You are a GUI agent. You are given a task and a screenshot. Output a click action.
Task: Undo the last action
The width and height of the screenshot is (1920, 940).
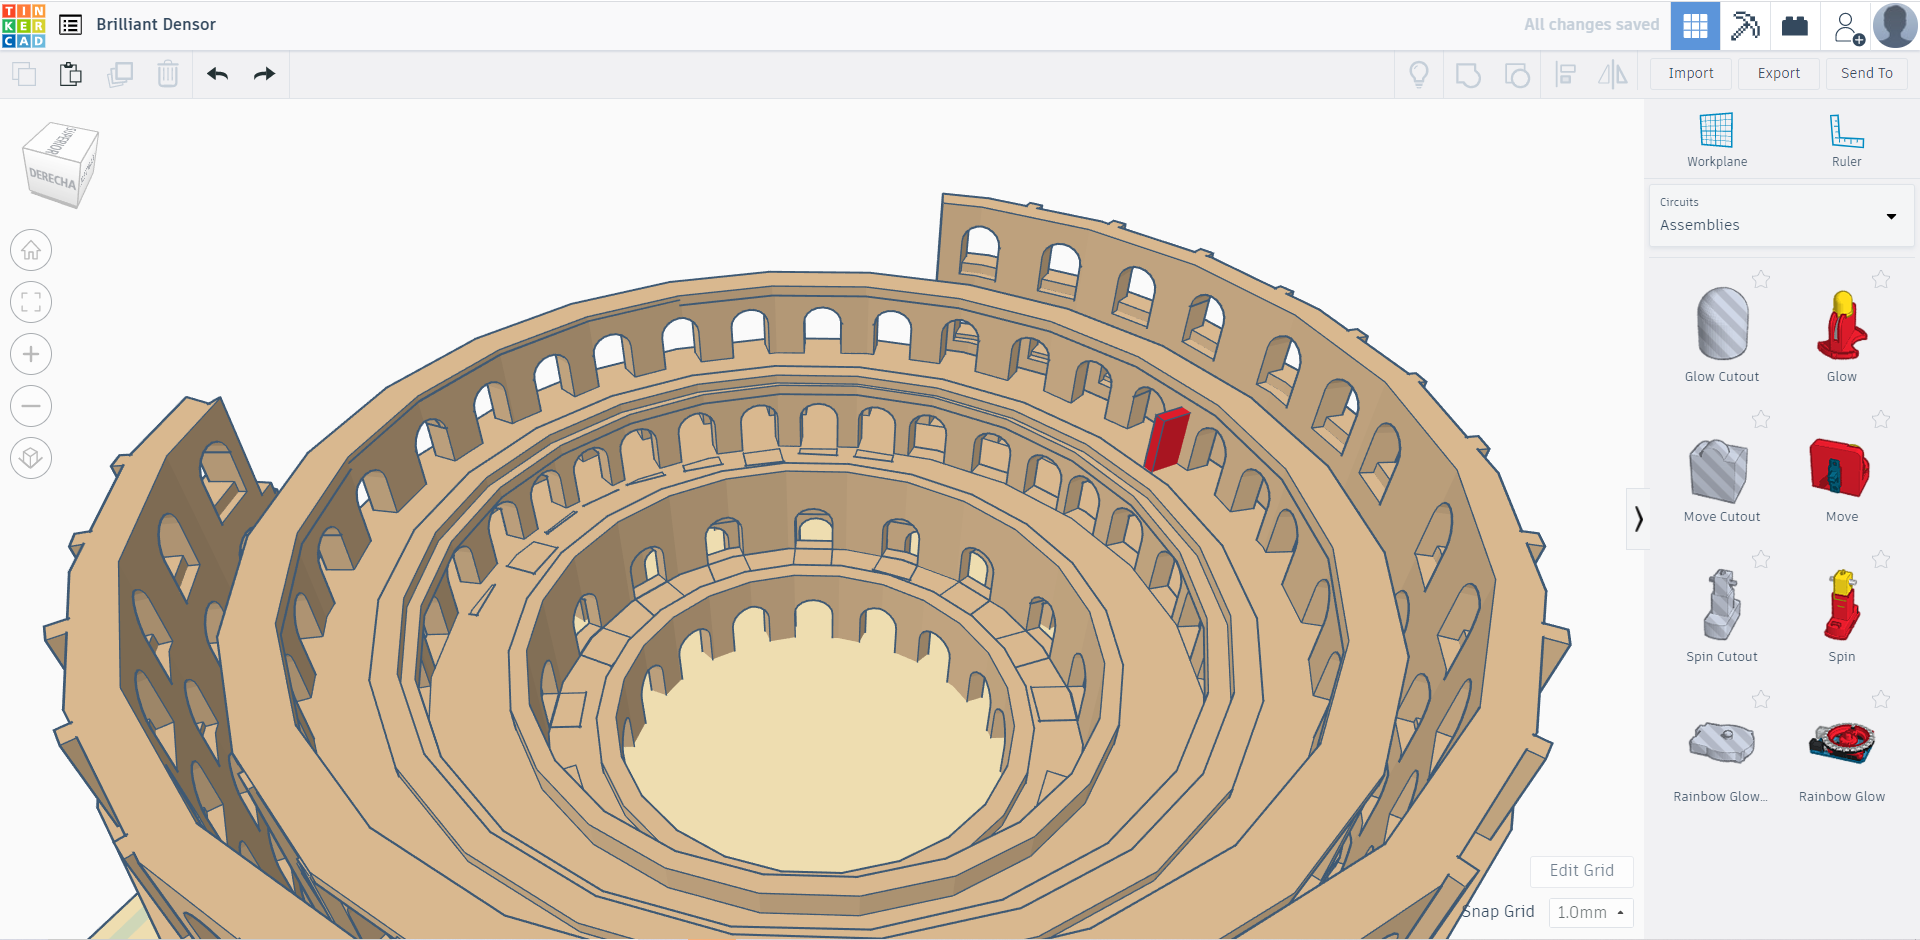[218, 74]
